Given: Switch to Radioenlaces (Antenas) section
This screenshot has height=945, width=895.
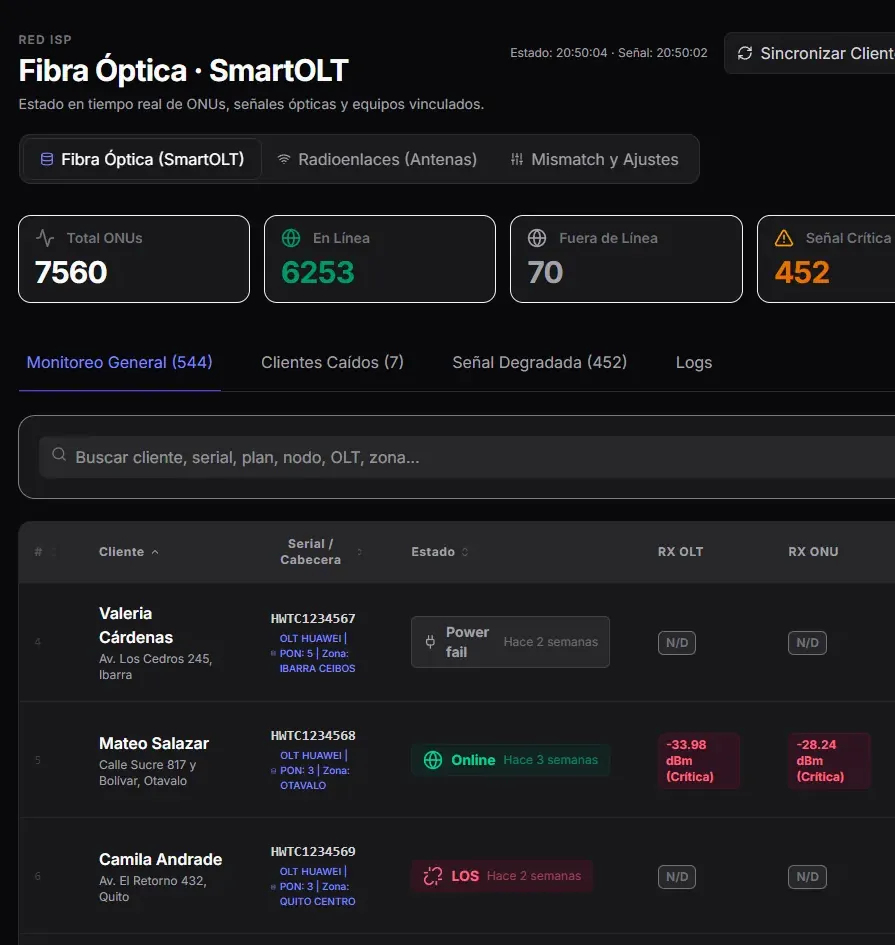Looking at the screenshot, I should pyautogui.click(x=377, y=159).
